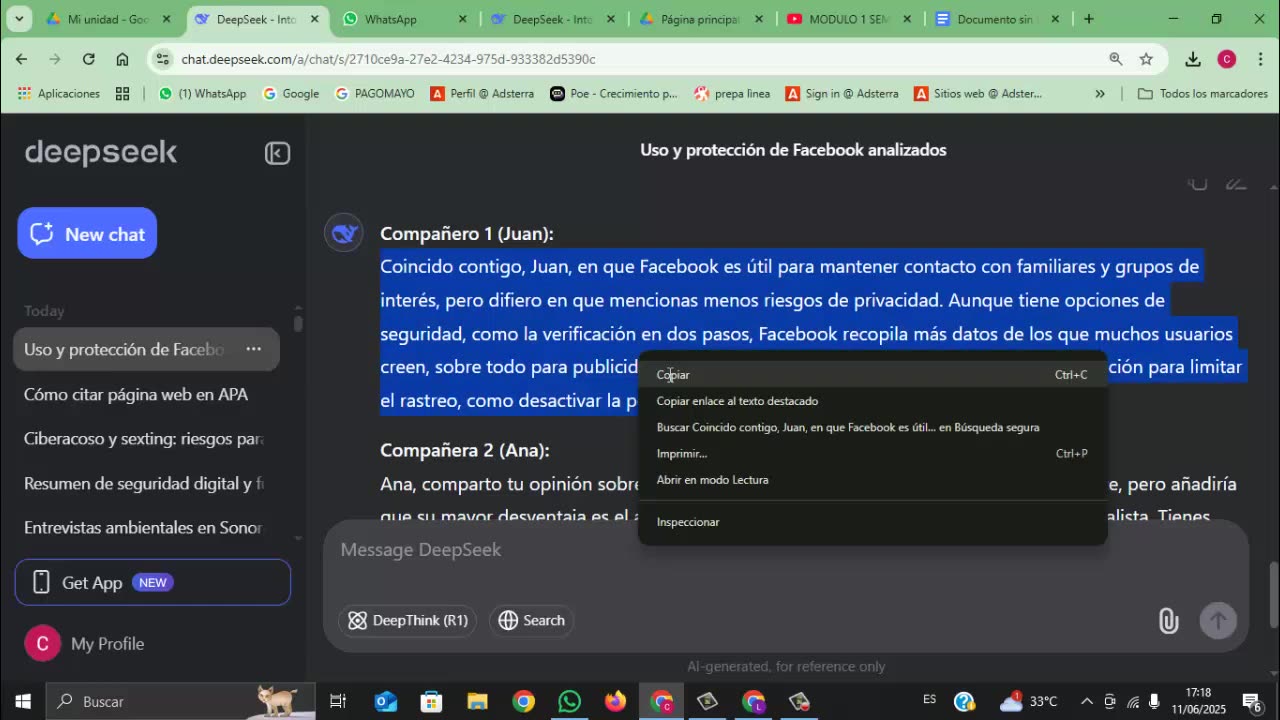Select Buscar Coincido contigo in Búsqueda segura

872,427
